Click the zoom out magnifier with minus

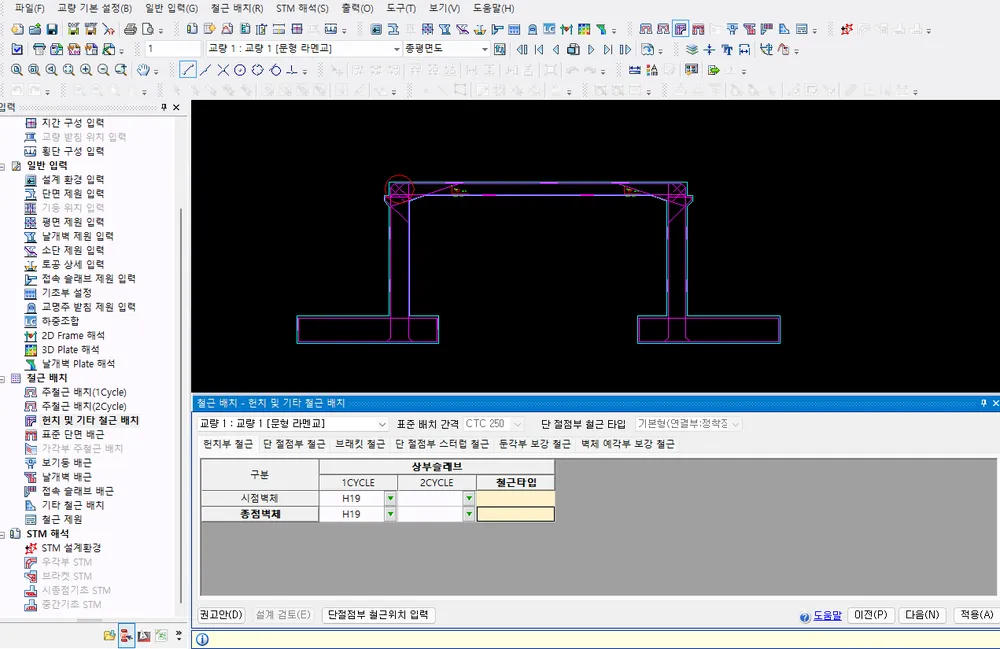[x=103, y=69]
